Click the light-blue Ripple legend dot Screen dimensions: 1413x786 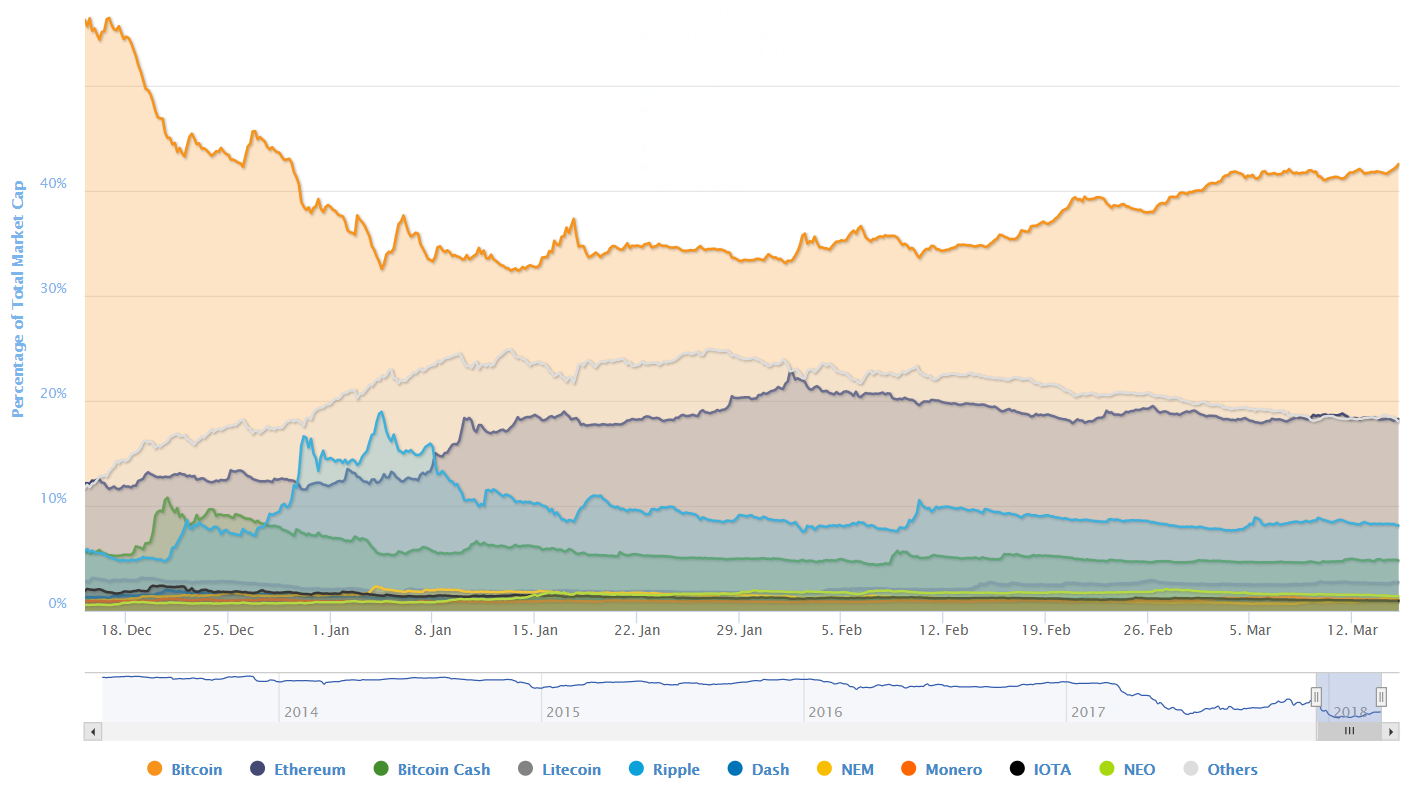pyautogui.click(x=636, y=769)
